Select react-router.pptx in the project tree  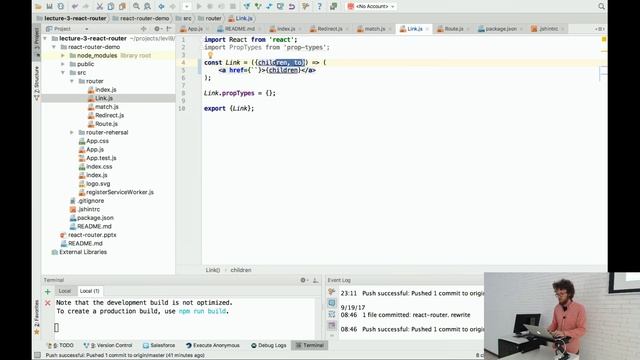point(92,235)
